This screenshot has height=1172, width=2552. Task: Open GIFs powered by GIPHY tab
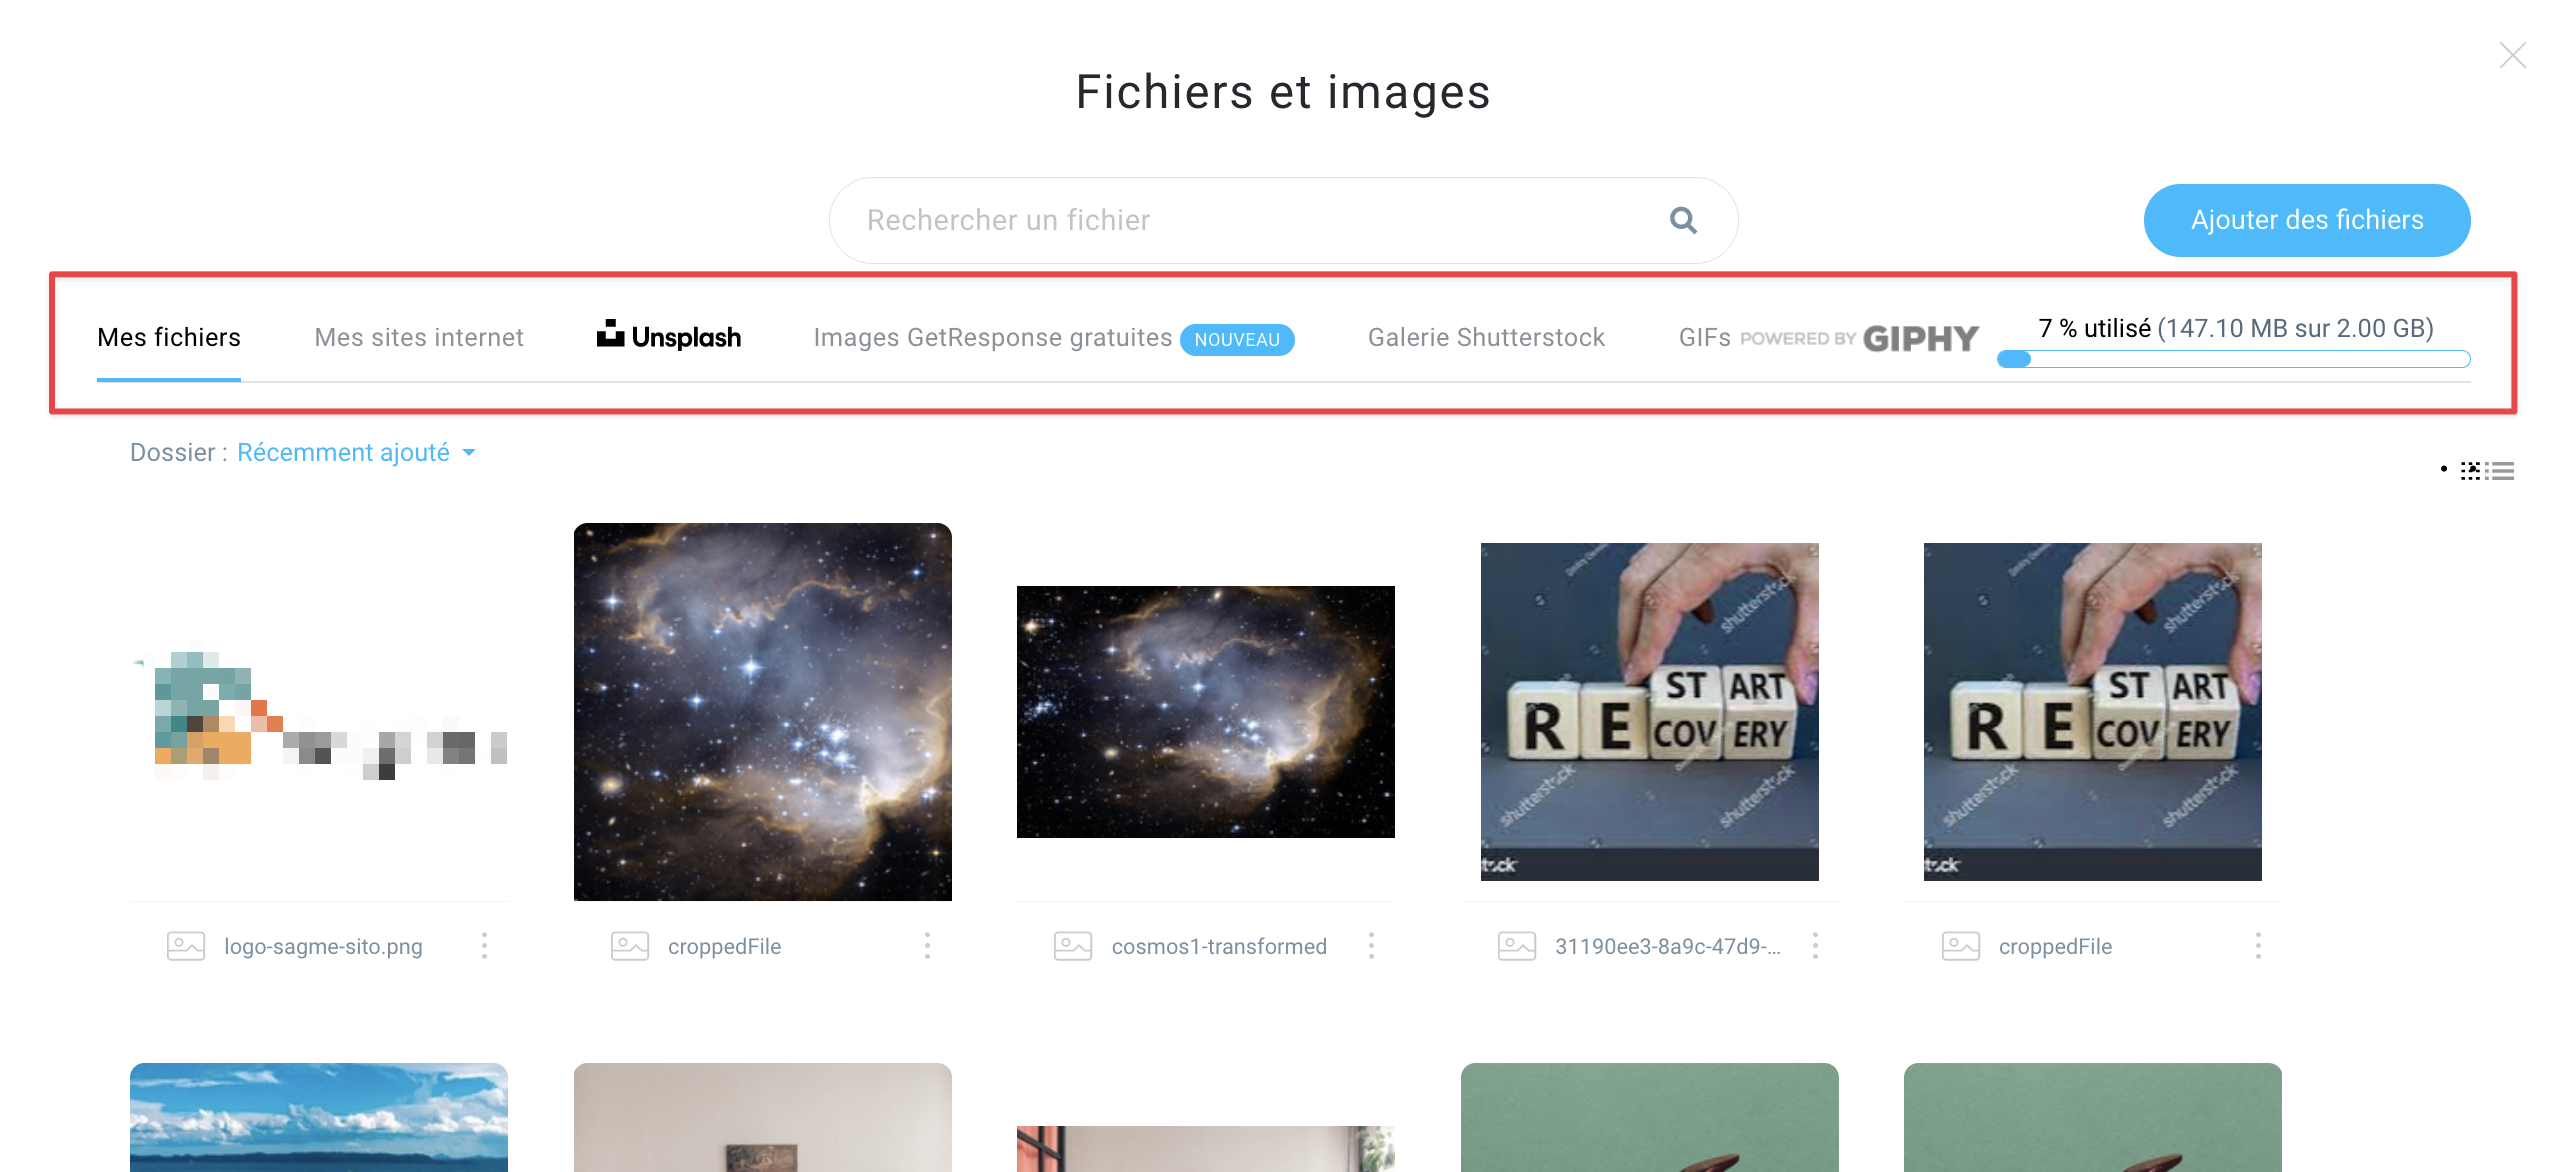click(x=1828, y=338)
